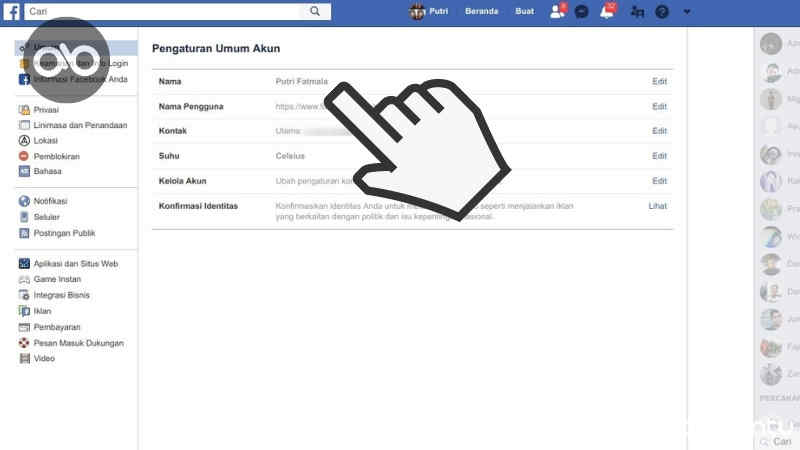Viewport: 800px width, 450px height.
Task: Open the friend requests icon
Action: click(x=557, y=11)
